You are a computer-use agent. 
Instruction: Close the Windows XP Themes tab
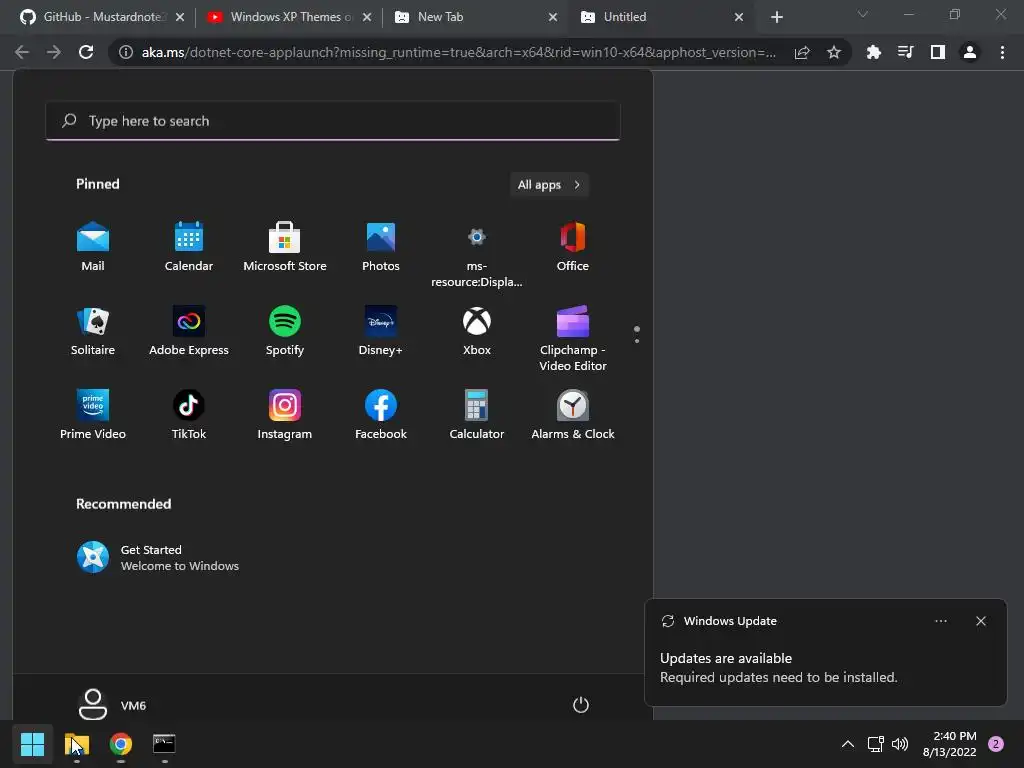367,17
